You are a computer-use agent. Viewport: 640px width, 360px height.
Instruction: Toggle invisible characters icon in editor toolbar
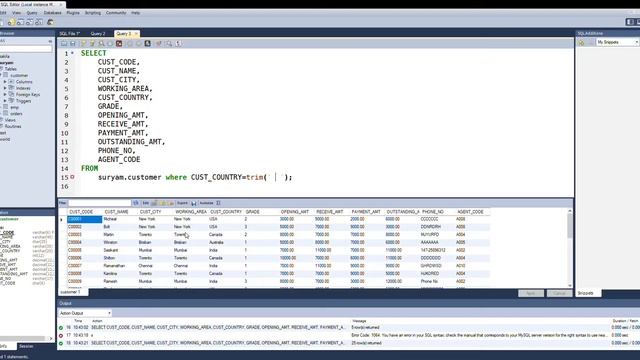[178, 43]
